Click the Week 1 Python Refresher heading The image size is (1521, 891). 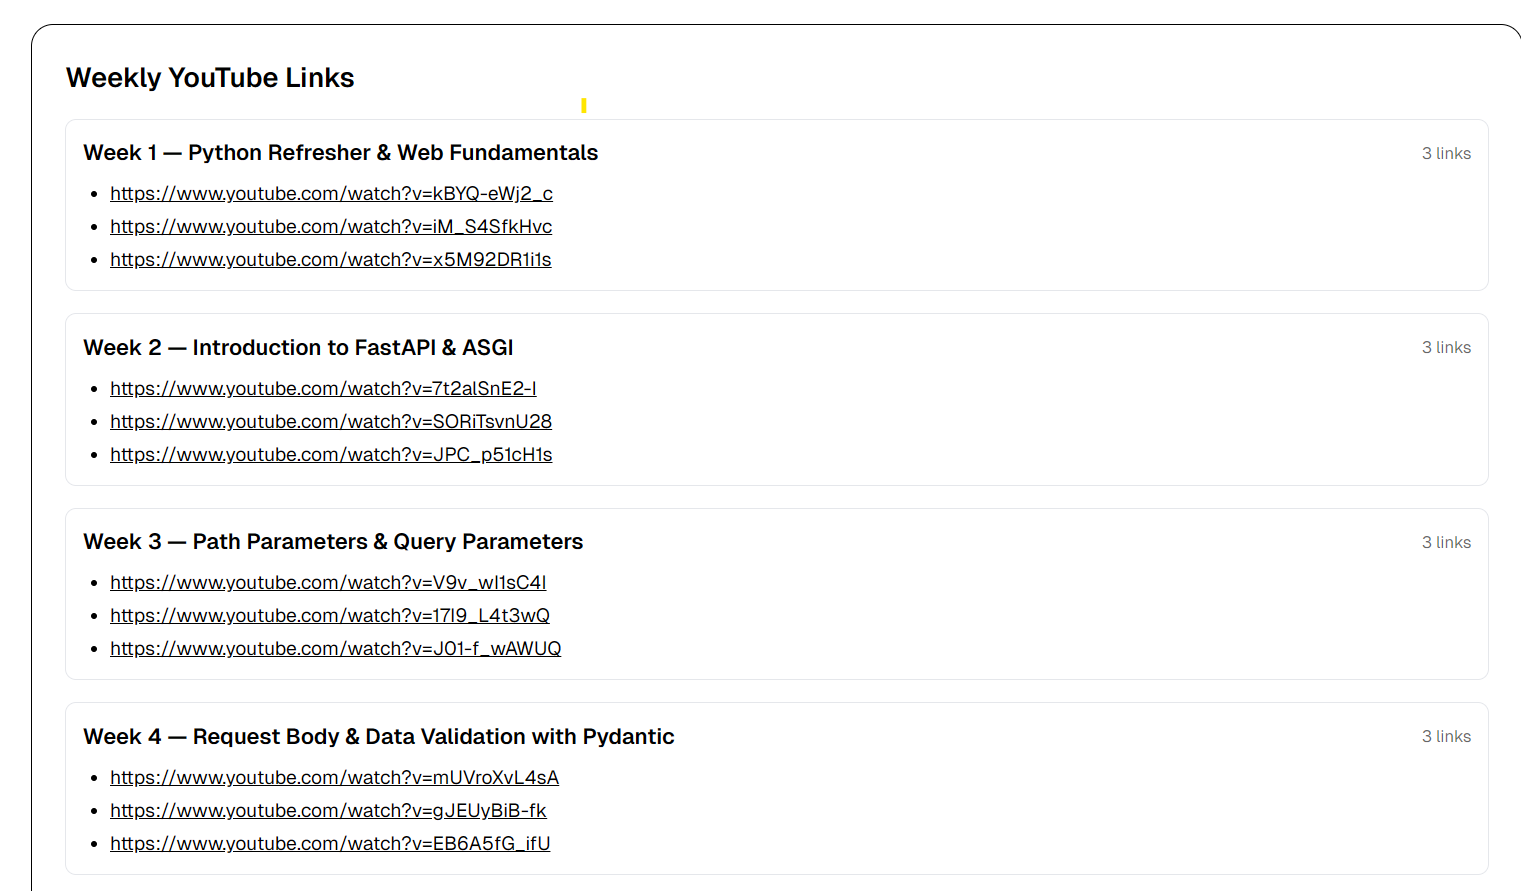(341, 153)
